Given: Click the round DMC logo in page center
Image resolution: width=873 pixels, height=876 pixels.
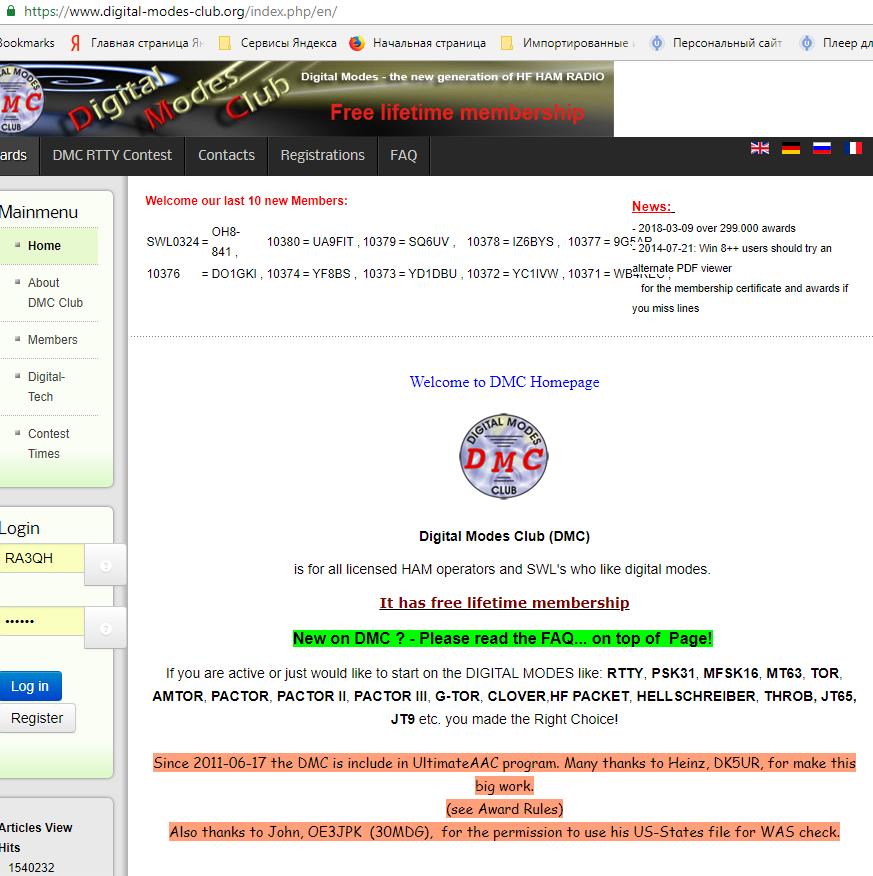Looking at the screenshot, I should coord(503,457).
